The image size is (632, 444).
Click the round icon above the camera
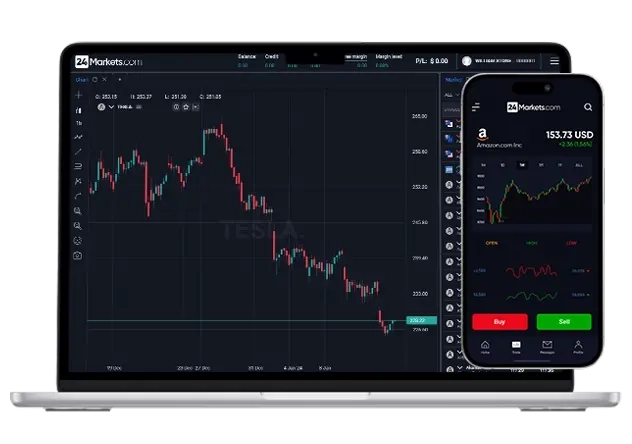tap(78, 241)
